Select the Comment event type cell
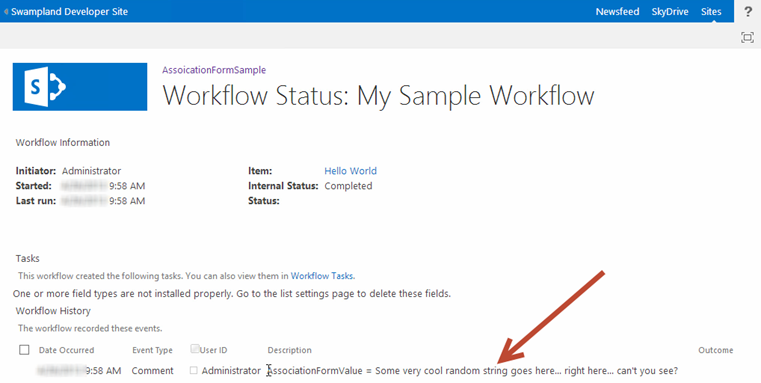This screenshot has width=761, height=383. point(152,370)
